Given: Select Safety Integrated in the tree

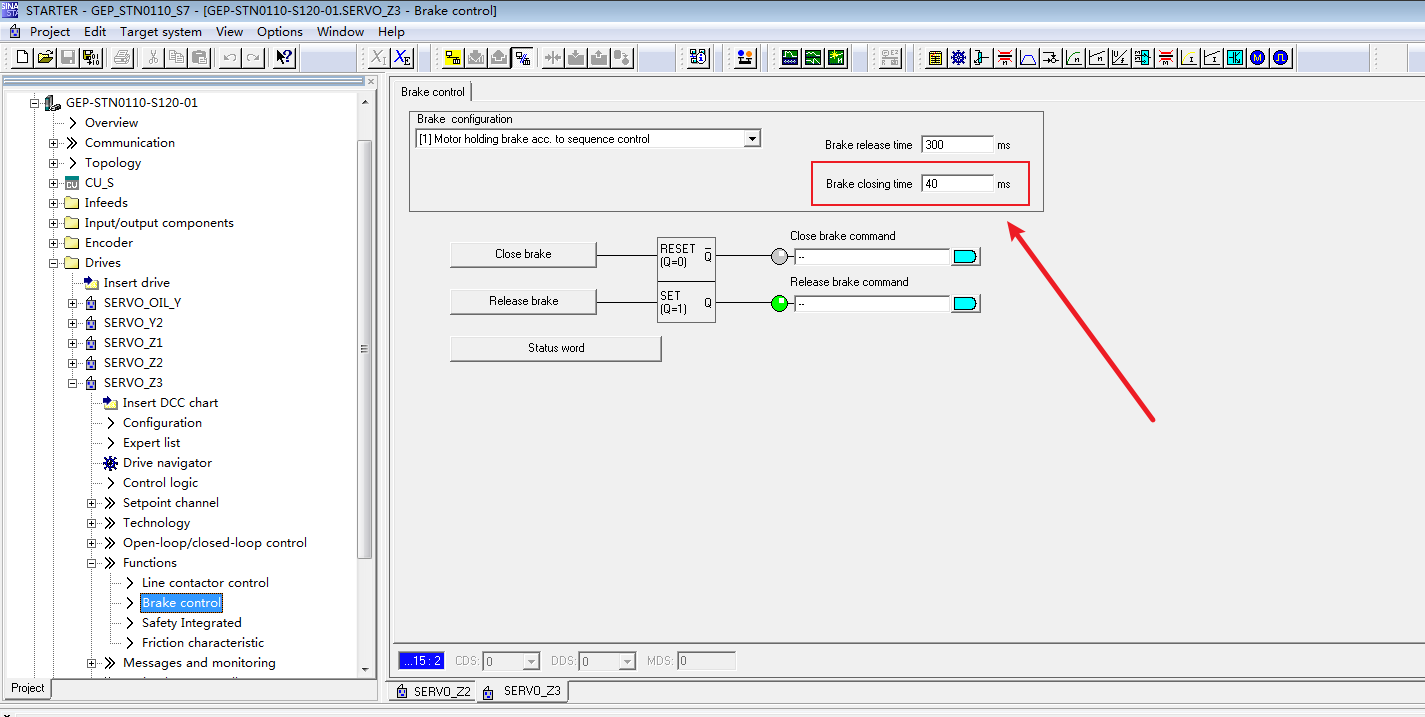Looking at the screenshot, I should point(191,623).
